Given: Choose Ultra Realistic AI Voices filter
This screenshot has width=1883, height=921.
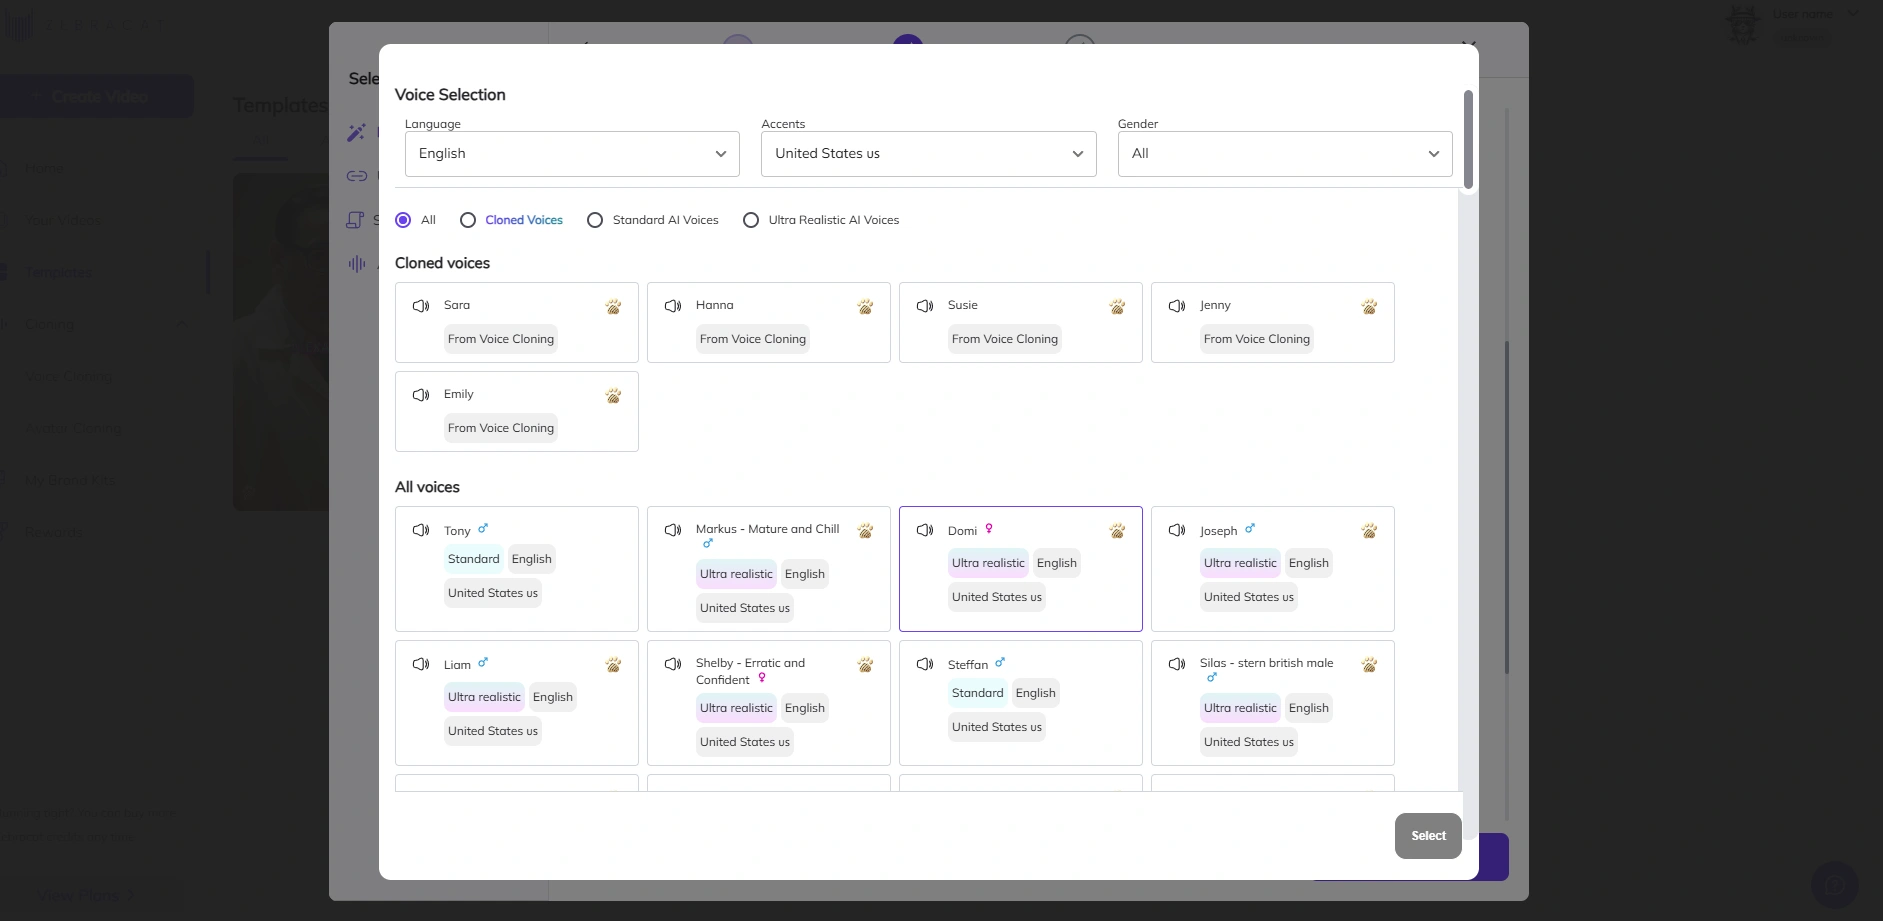Looking at the screenshot, I should coord(751,220).
